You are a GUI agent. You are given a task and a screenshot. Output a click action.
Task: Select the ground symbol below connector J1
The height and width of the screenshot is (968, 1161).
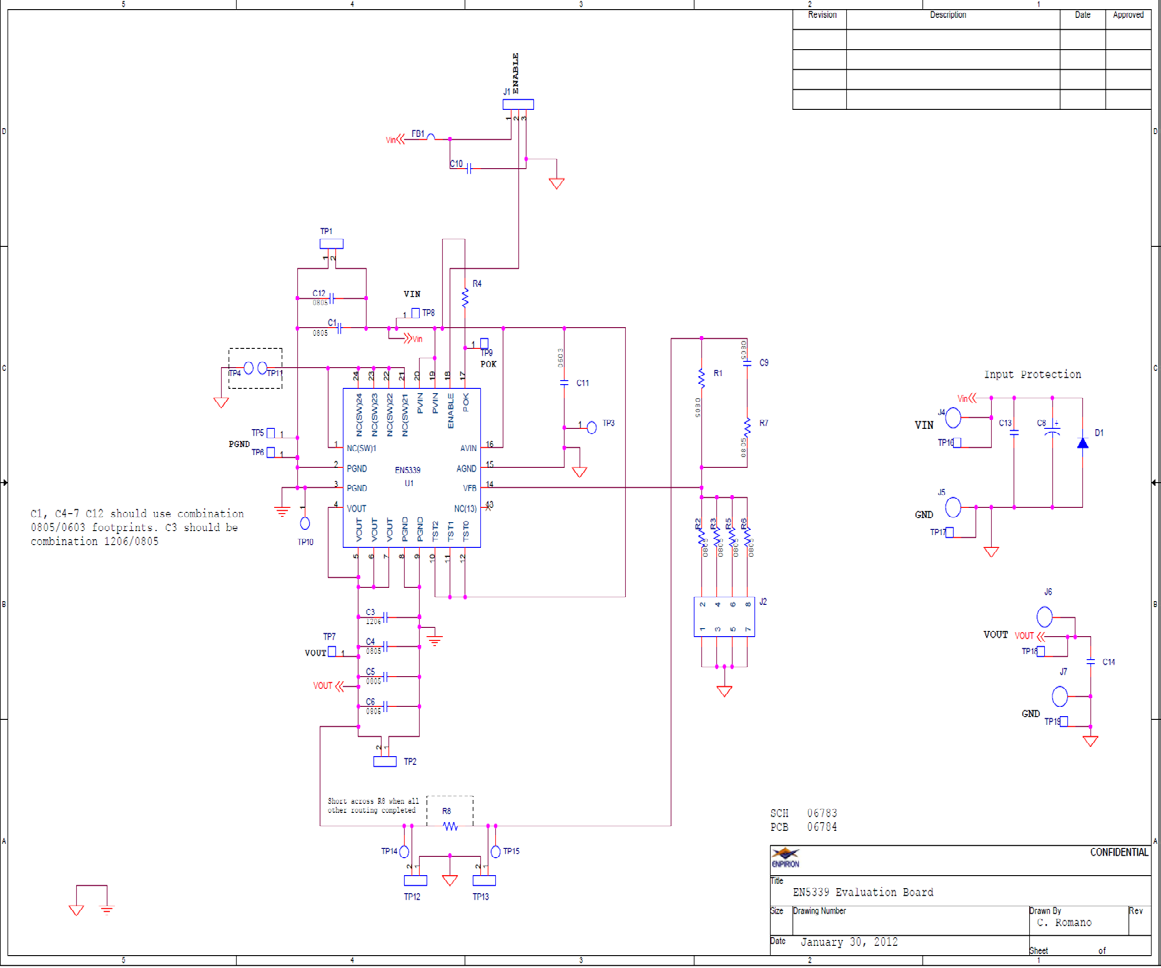(x=554, y=180)
